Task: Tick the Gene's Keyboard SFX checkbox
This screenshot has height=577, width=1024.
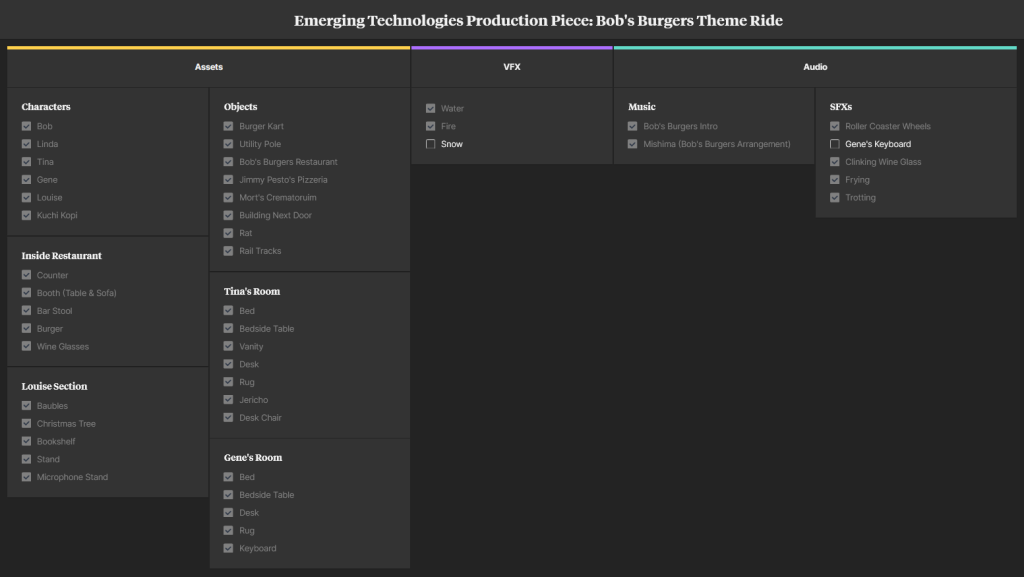Action: tap(835, 144)
